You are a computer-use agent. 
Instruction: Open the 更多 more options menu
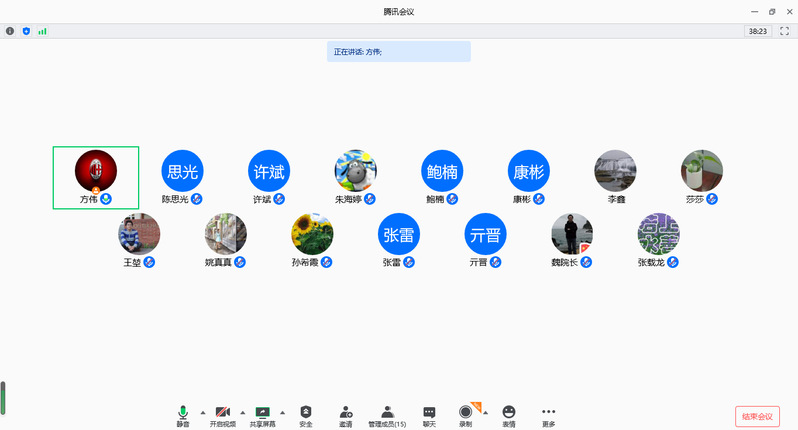click(548, 414)
